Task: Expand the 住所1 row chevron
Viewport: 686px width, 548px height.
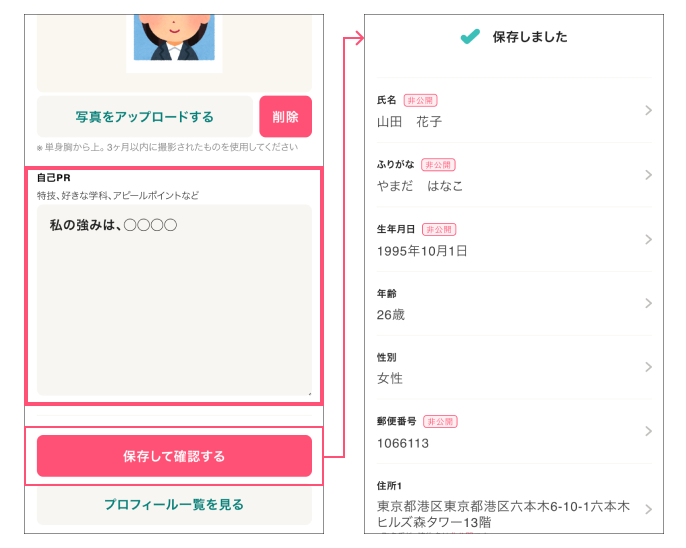Action: click(648, 509)
